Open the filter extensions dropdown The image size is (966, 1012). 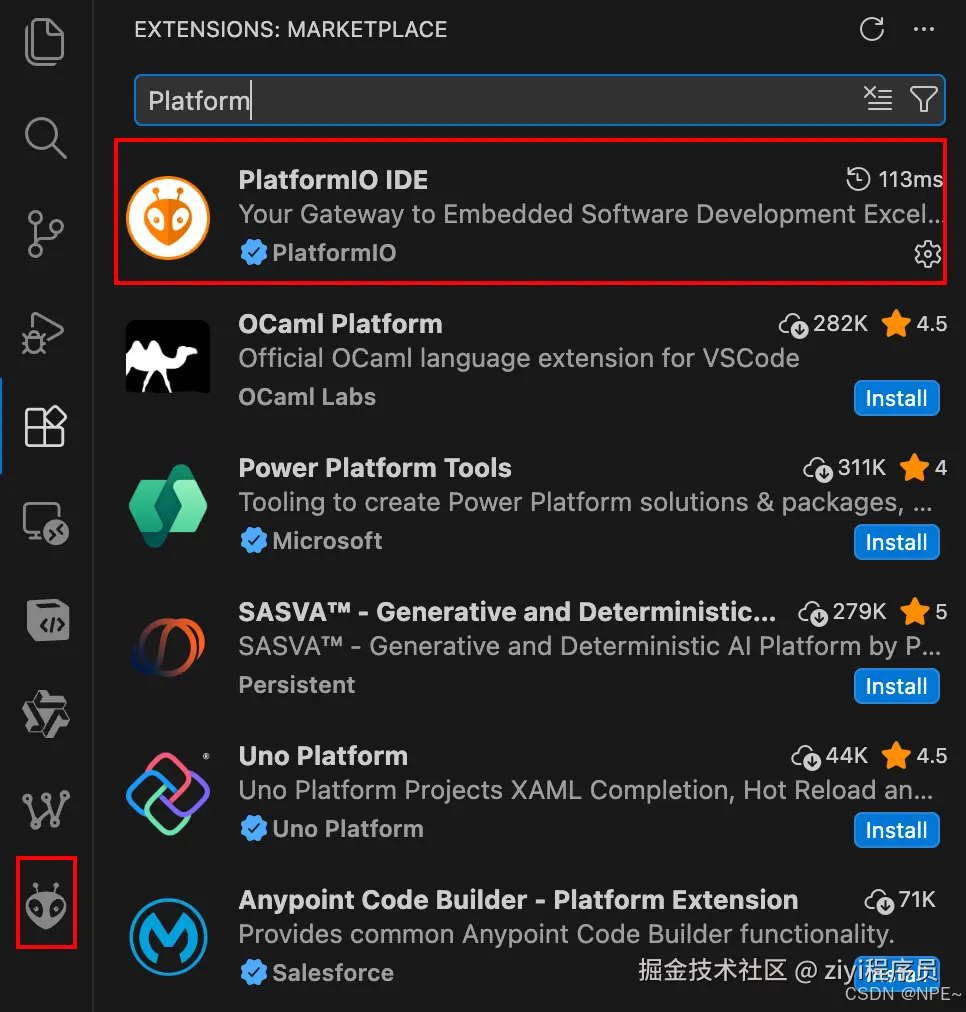(923, 99)
